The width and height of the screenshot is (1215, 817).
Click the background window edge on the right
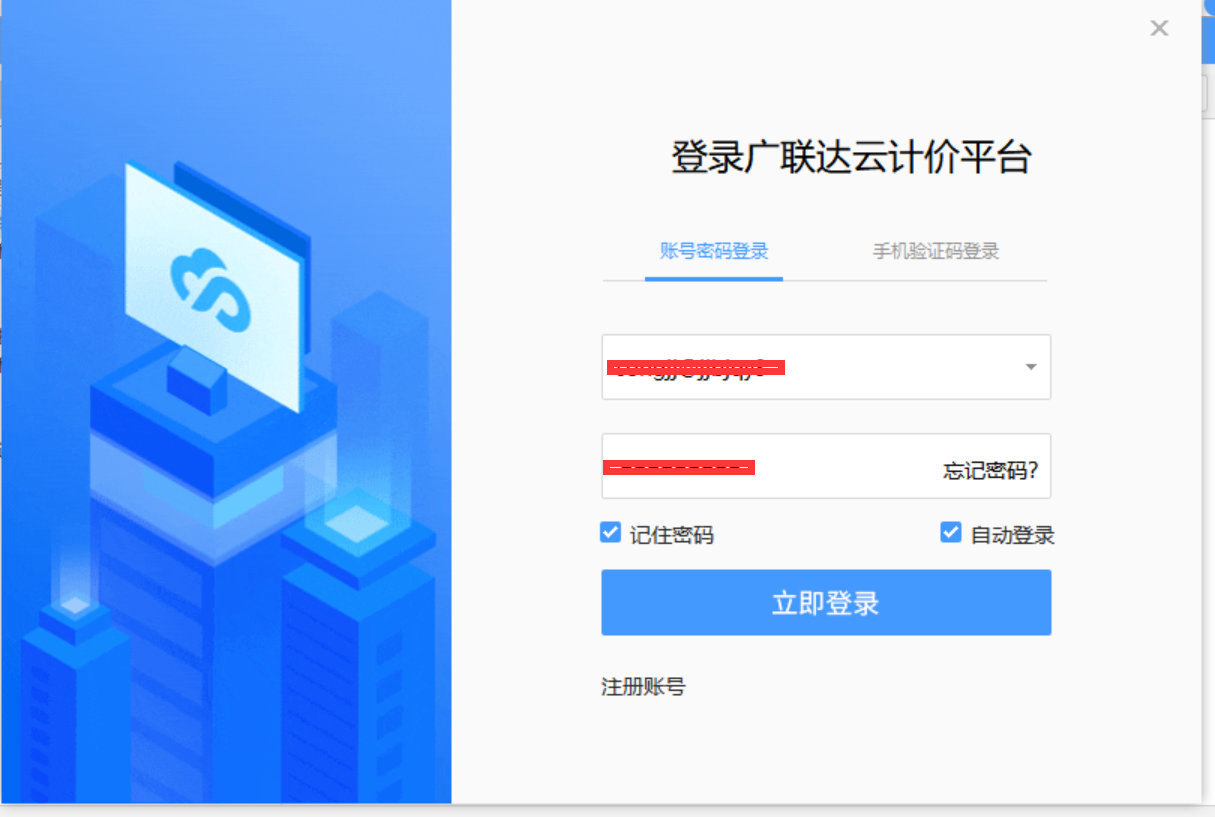pyautogui.click(x=1208, y=400)
